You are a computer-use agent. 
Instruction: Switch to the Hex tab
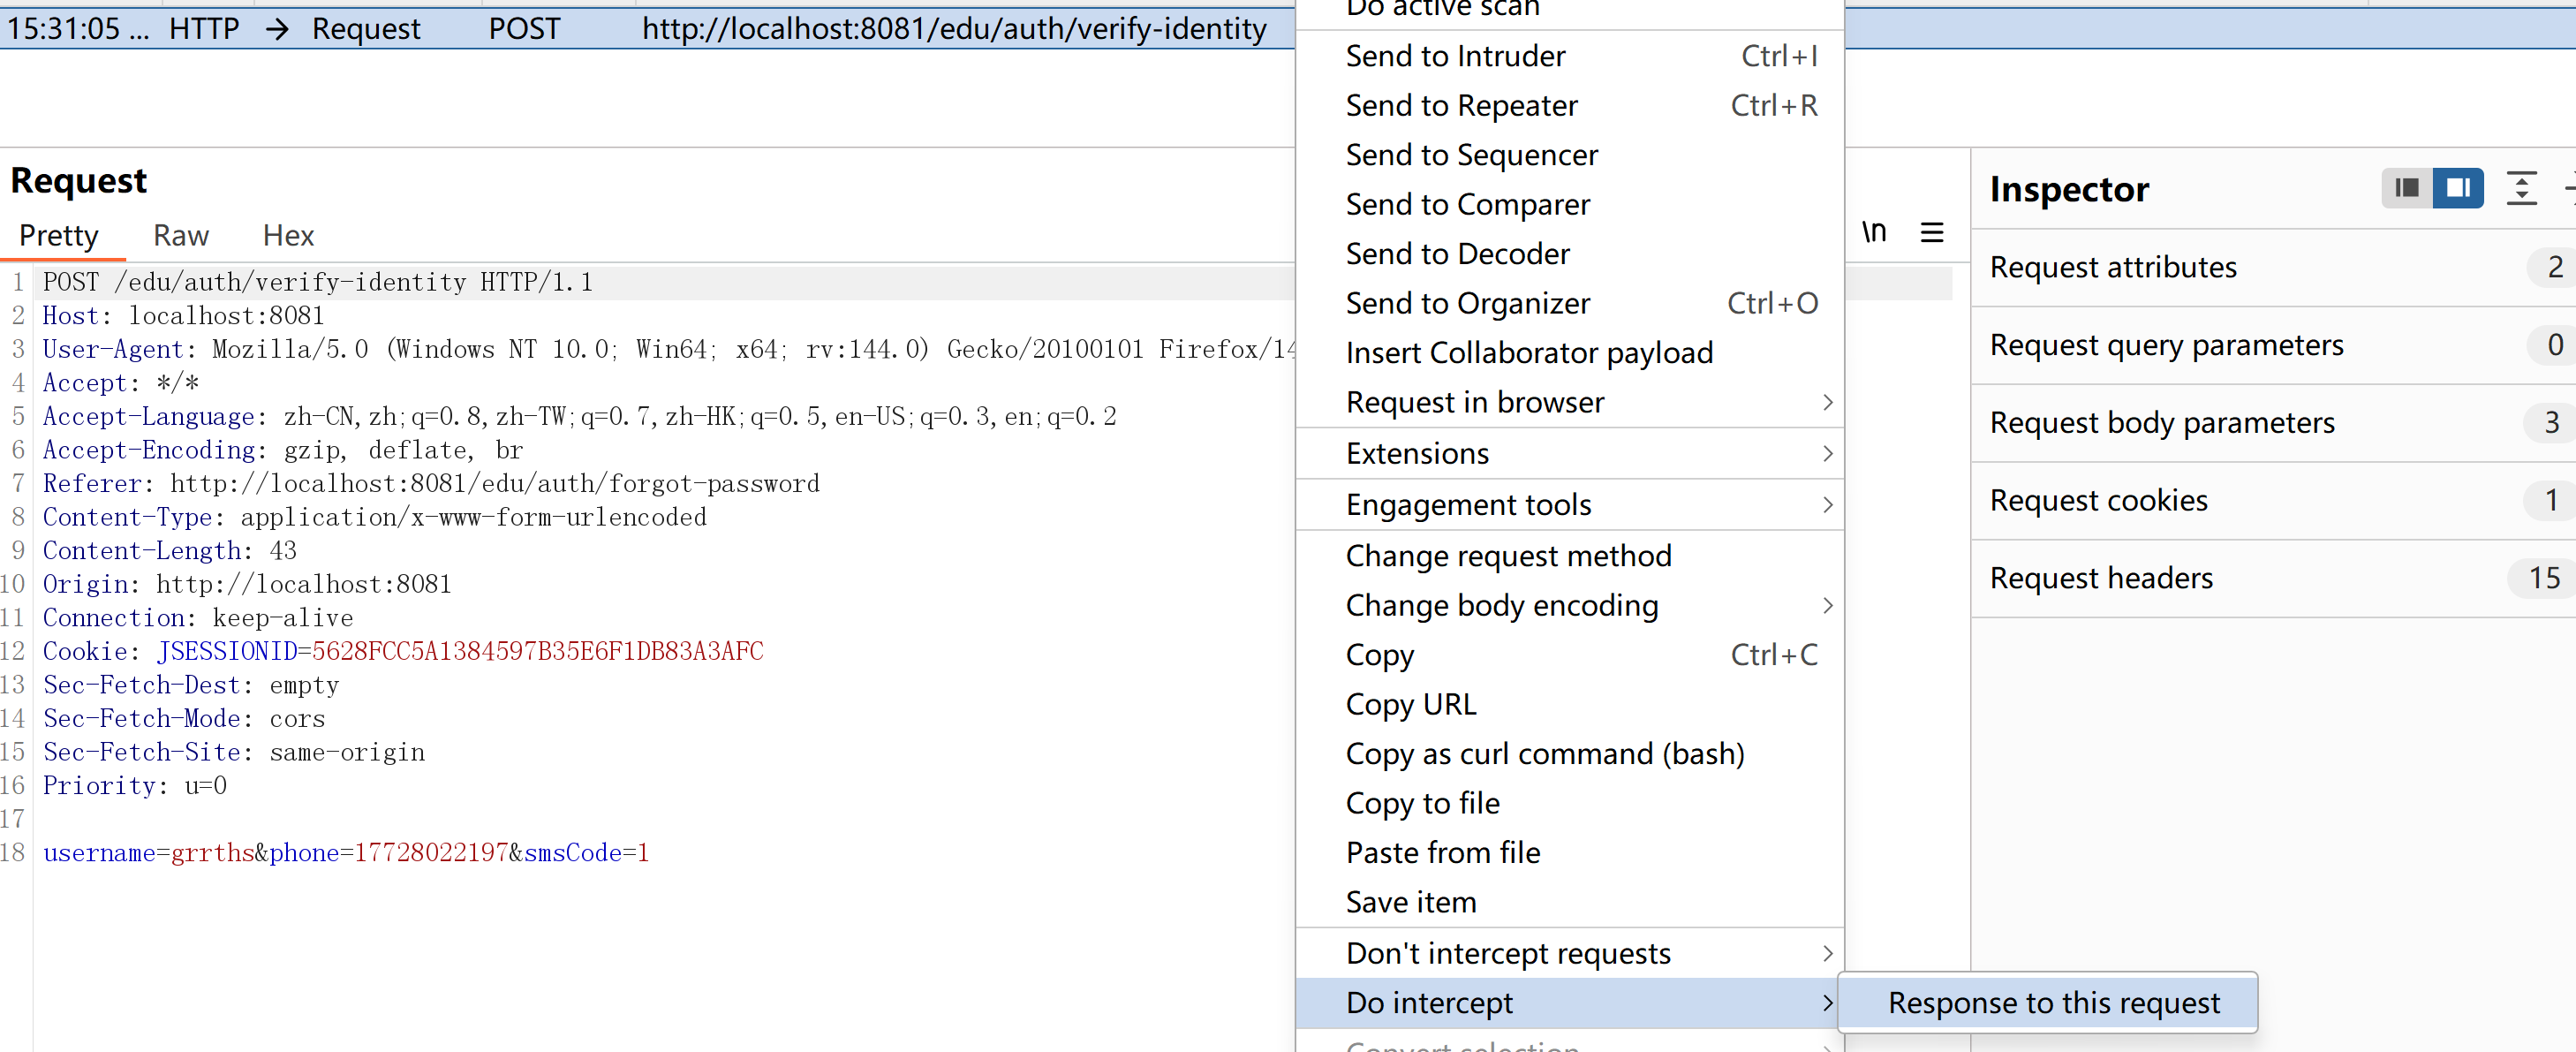[288, 236]
